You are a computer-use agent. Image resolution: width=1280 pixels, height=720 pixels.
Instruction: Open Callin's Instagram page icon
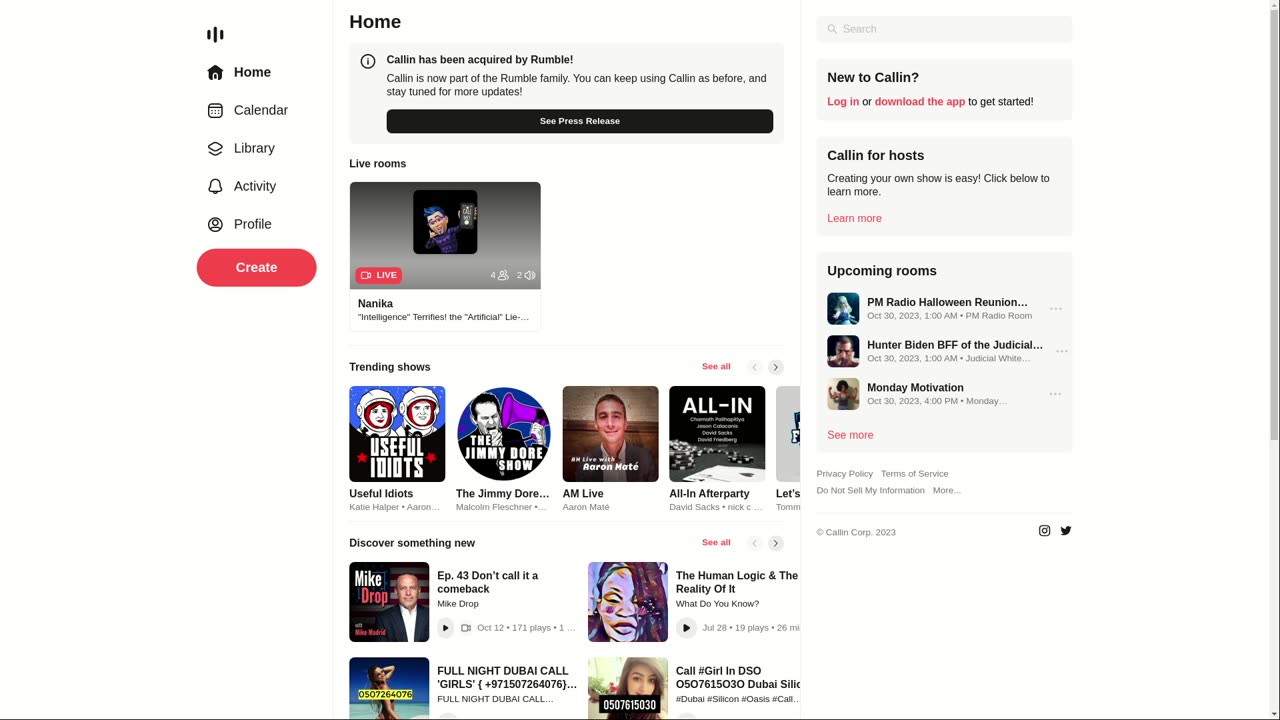tap(1044, 531)
